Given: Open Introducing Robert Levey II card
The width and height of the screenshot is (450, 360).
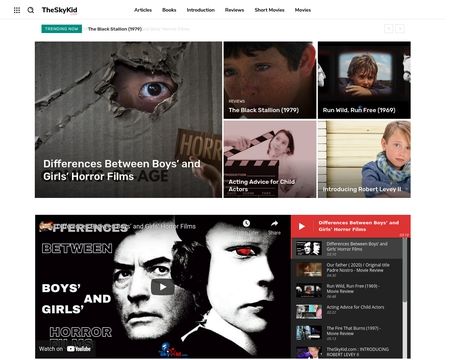Looking at the screenshot, I should tap(364, 159).
